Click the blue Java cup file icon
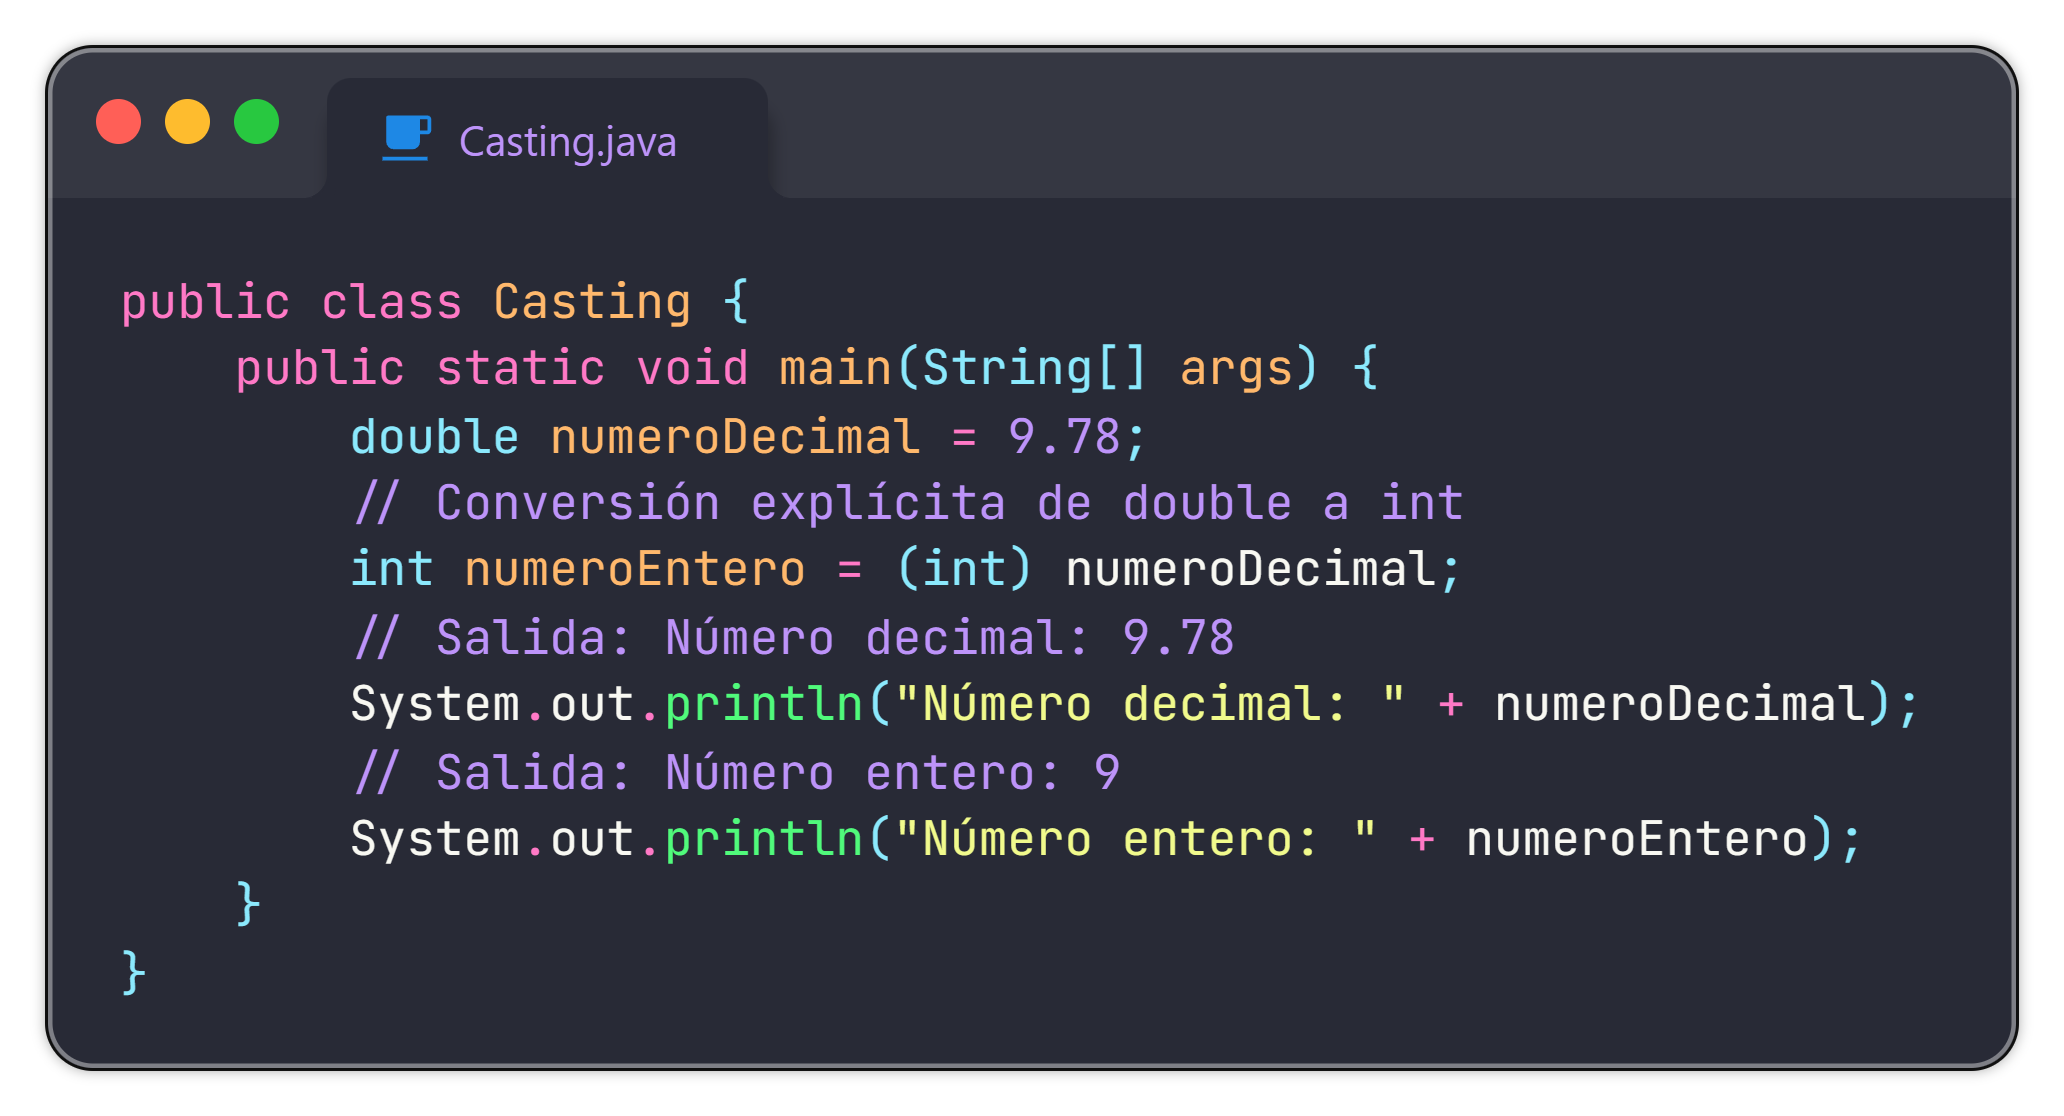The height and width of the screenshot is (1116, 2064). click(407, 138)
